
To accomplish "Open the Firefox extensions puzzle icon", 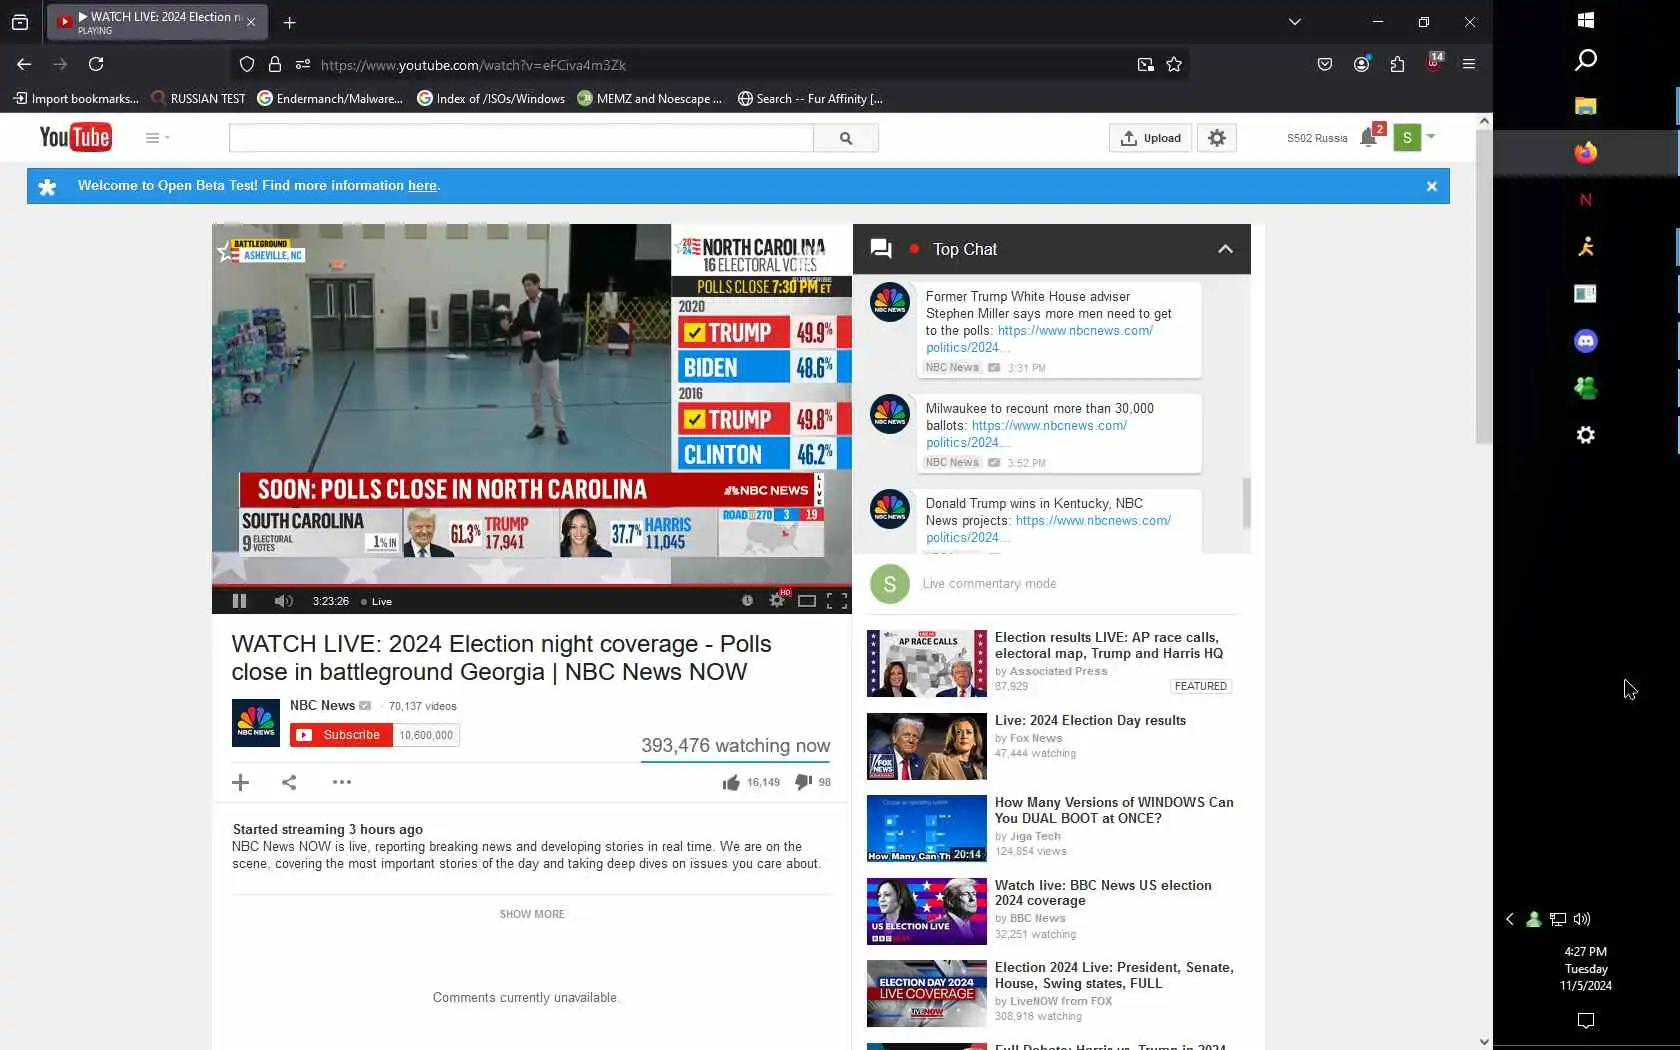I will pyautogui.click(x=1397, y=64).
